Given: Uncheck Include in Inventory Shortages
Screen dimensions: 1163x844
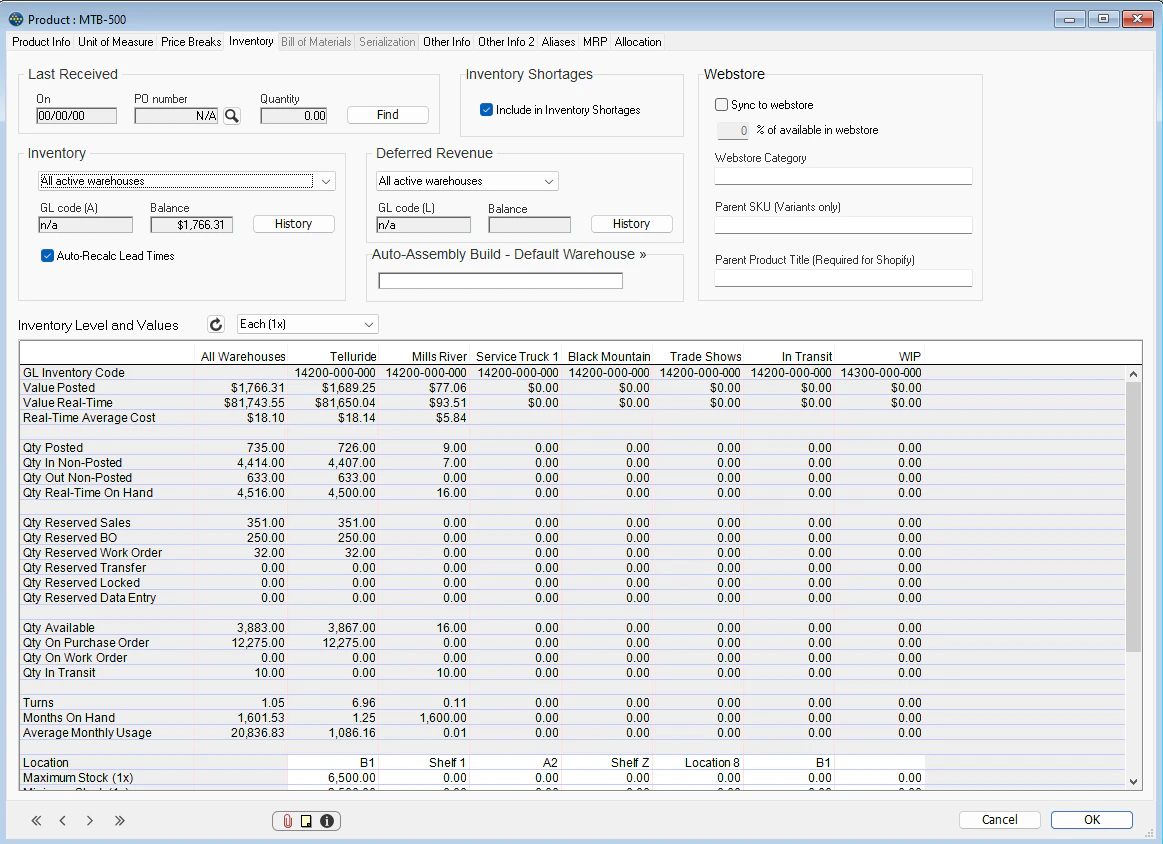Looking at the screenshot, I should (485, 111).
